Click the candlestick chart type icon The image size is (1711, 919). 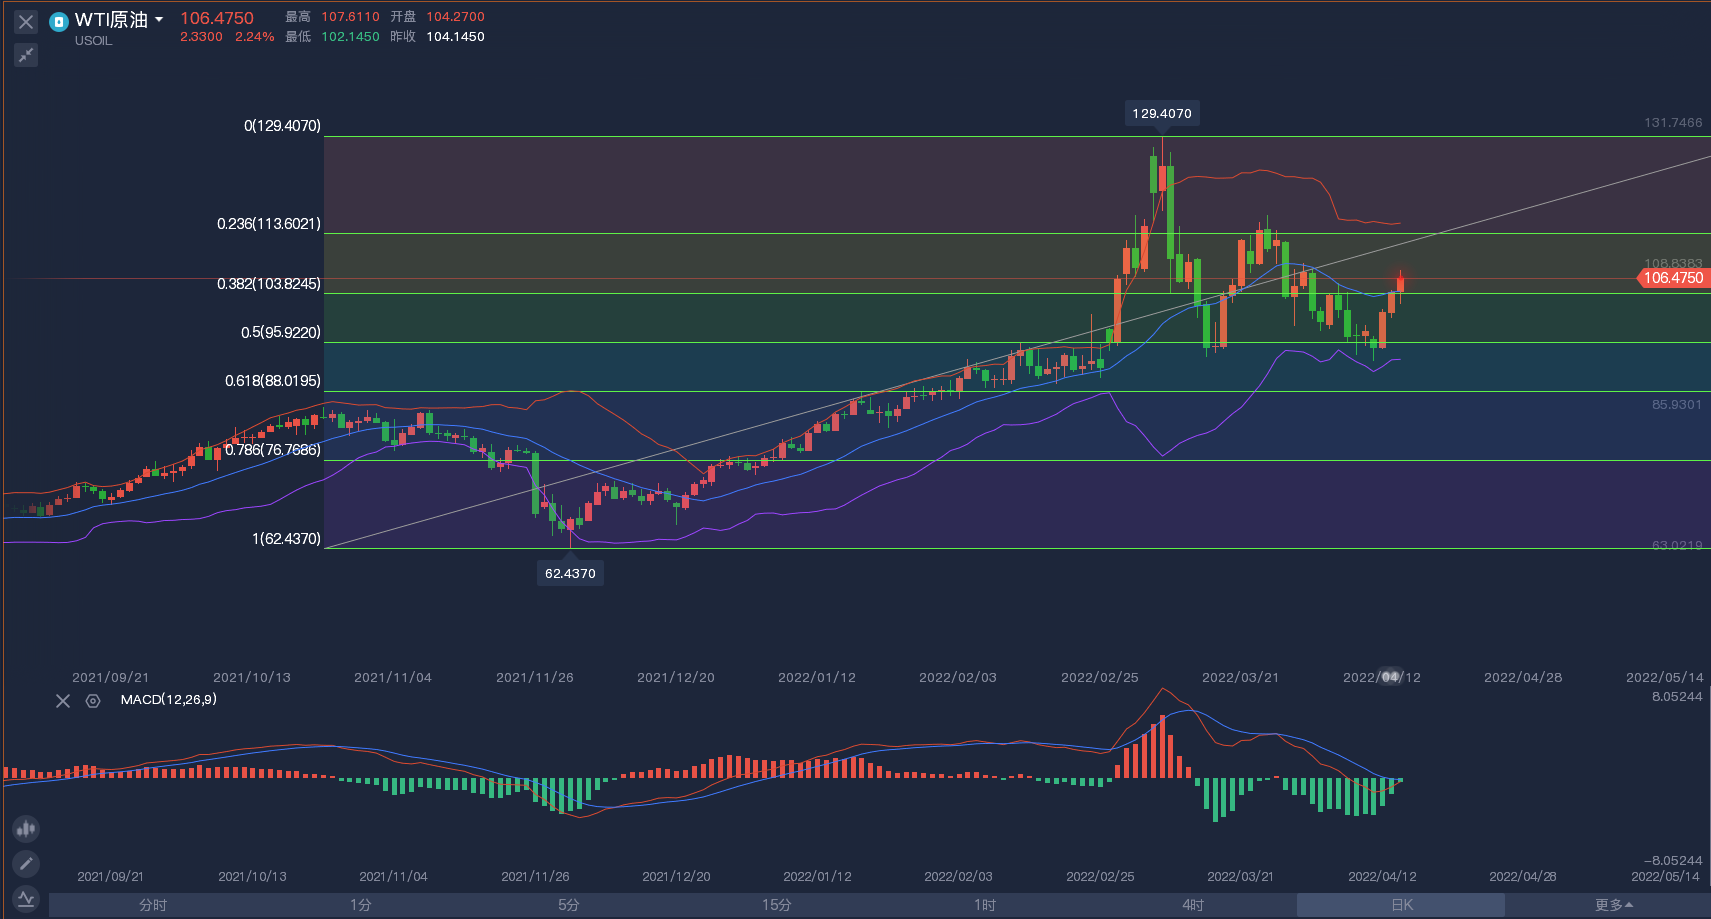point(26,828)
